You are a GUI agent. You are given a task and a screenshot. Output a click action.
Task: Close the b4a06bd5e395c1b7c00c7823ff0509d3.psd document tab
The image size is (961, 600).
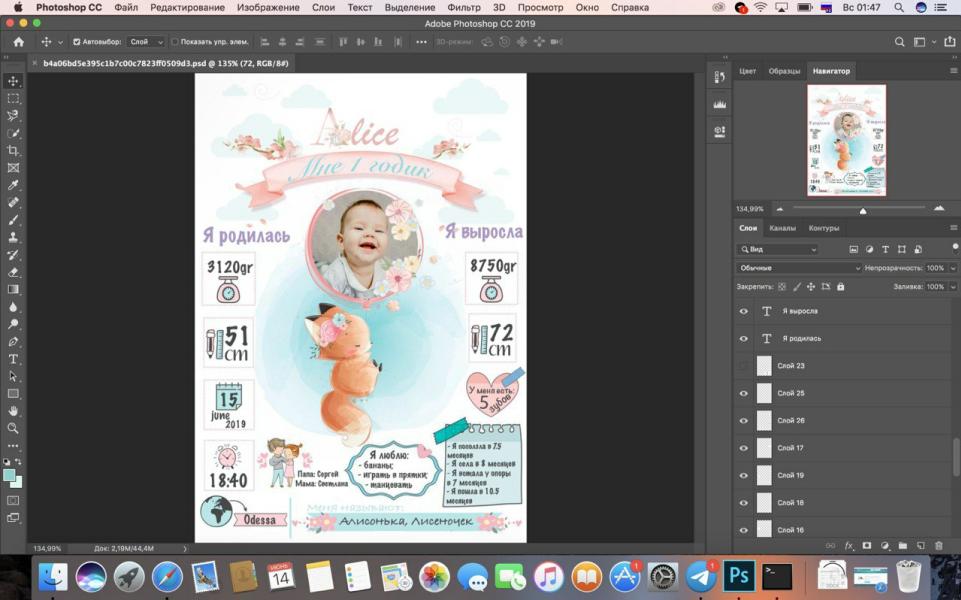point(35,63)
